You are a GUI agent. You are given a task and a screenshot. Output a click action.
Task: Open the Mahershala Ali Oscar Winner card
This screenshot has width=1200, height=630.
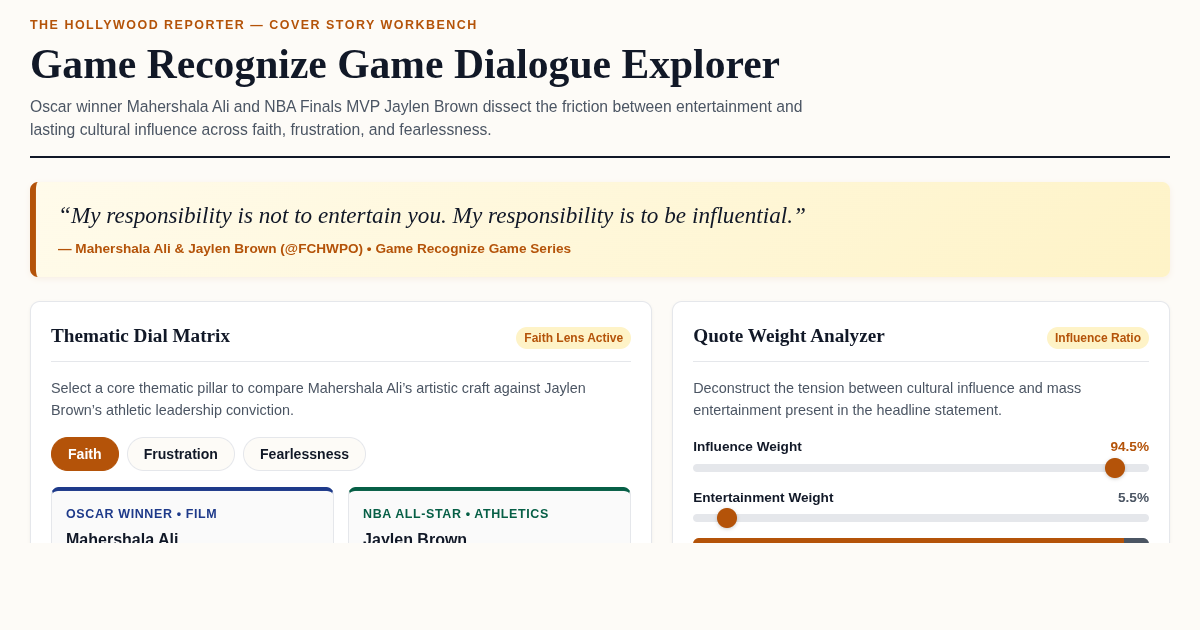coord(192,516)
